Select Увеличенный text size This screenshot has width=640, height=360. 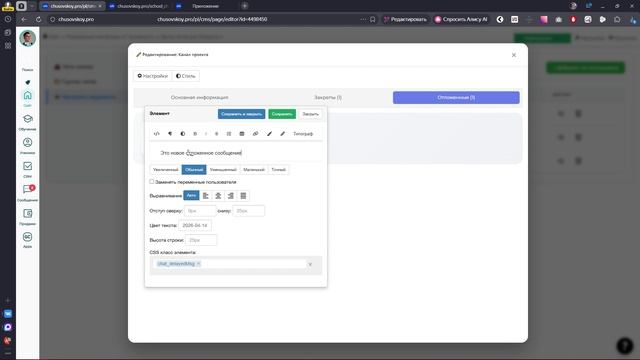166,169
